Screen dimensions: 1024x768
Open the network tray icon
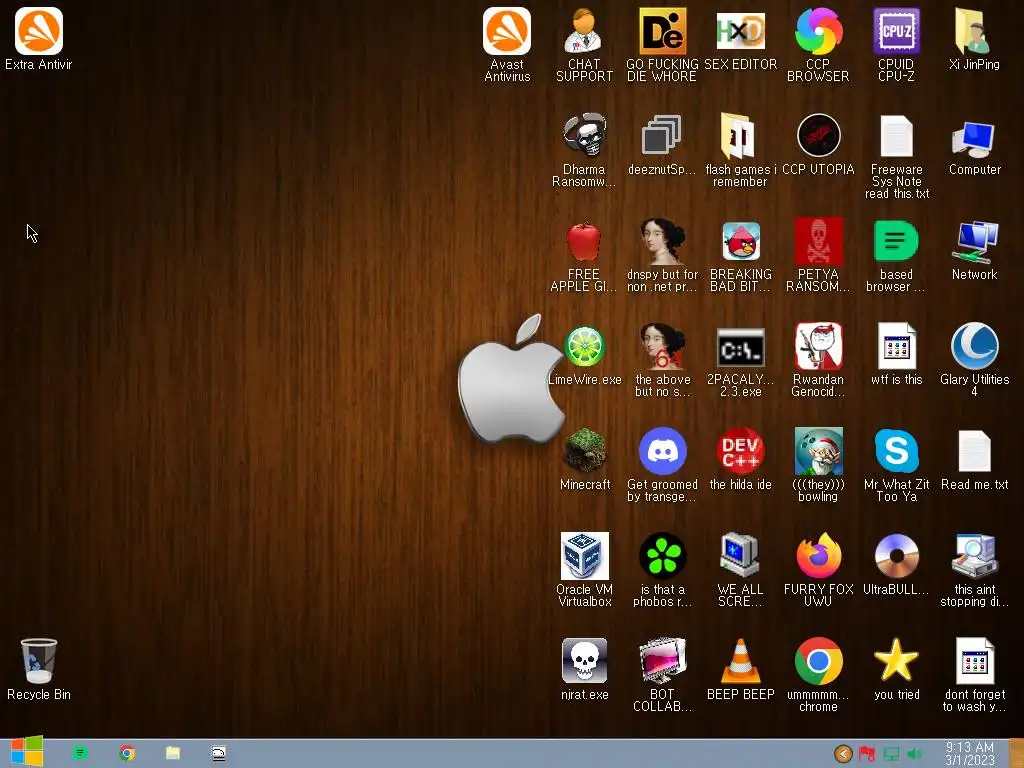click(891, 754)
